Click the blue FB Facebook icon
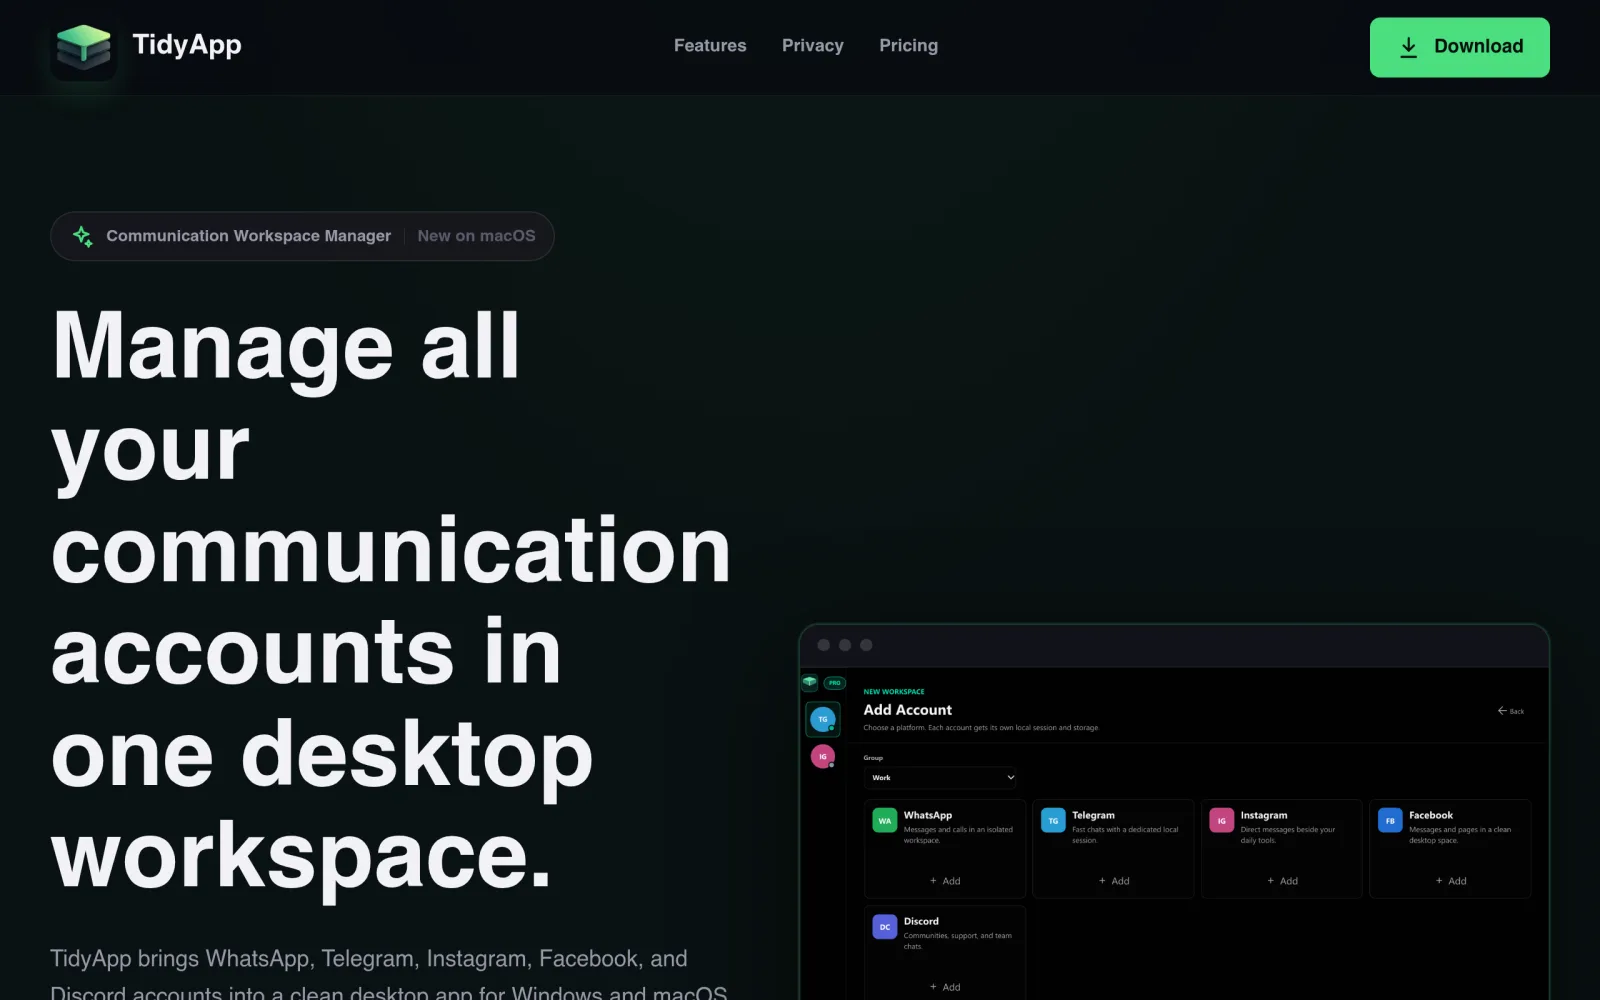 pos(1390,821)
